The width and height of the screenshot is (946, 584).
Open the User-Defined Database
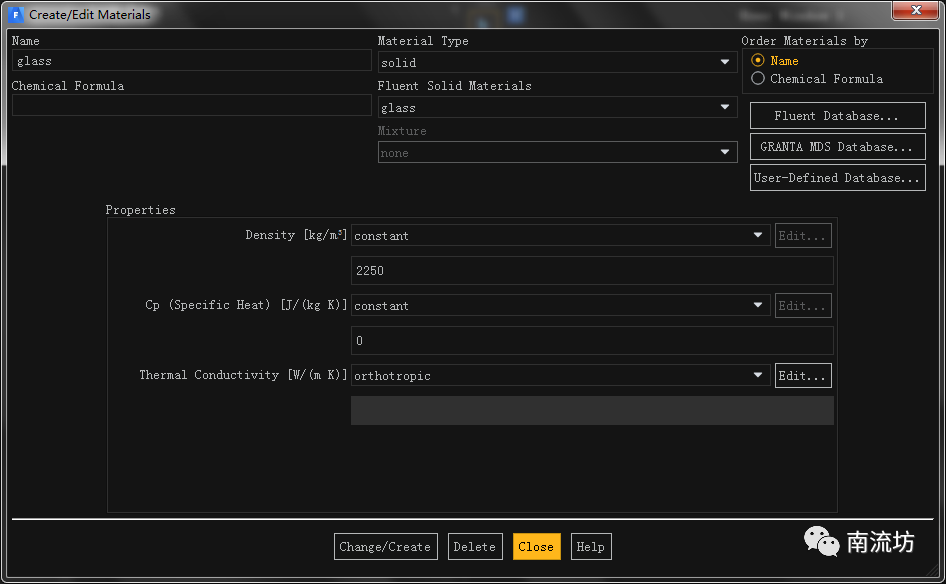837,178
